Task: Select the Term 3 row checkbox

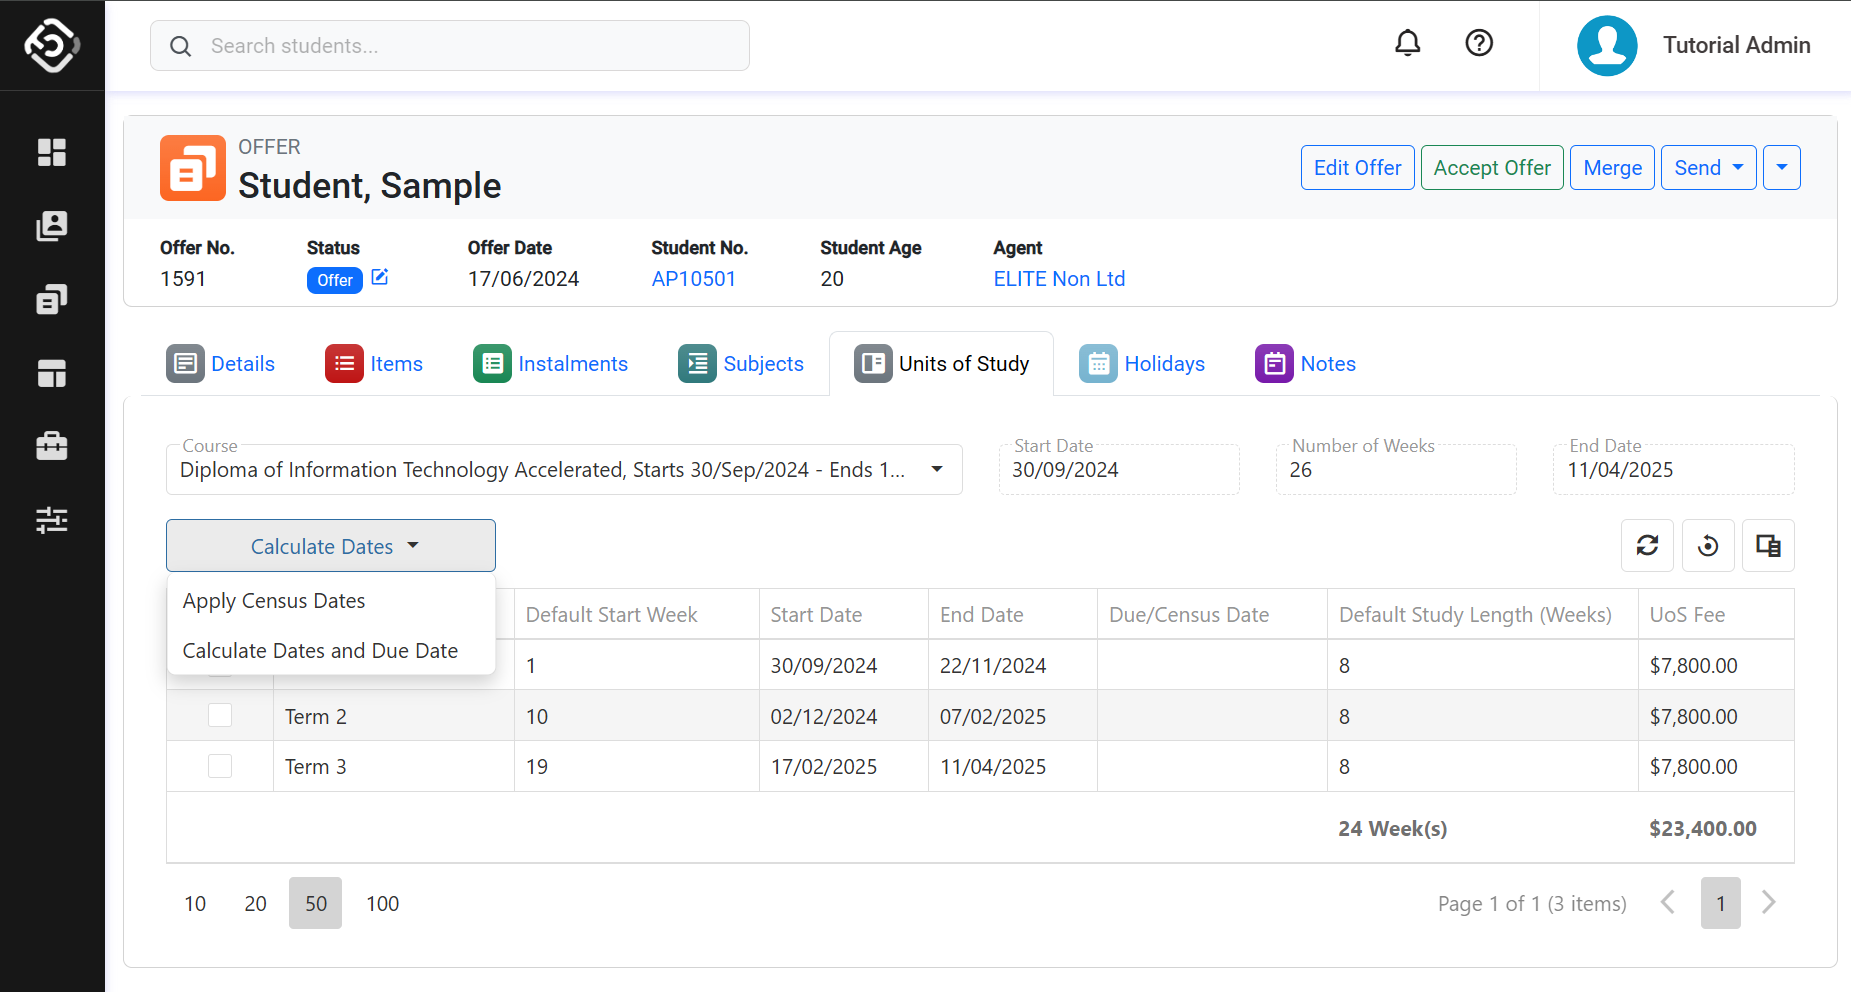Action: (x=220, y=766)
